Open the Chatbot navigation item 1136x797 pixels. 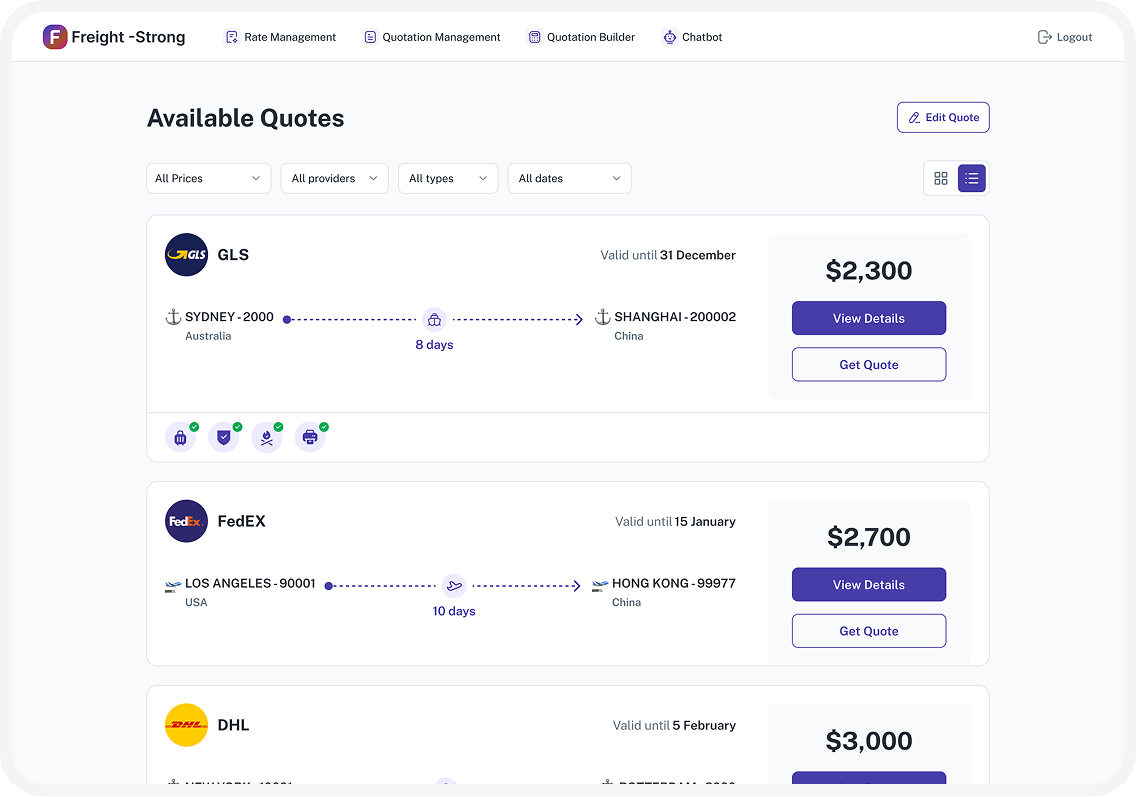(692, 37)
